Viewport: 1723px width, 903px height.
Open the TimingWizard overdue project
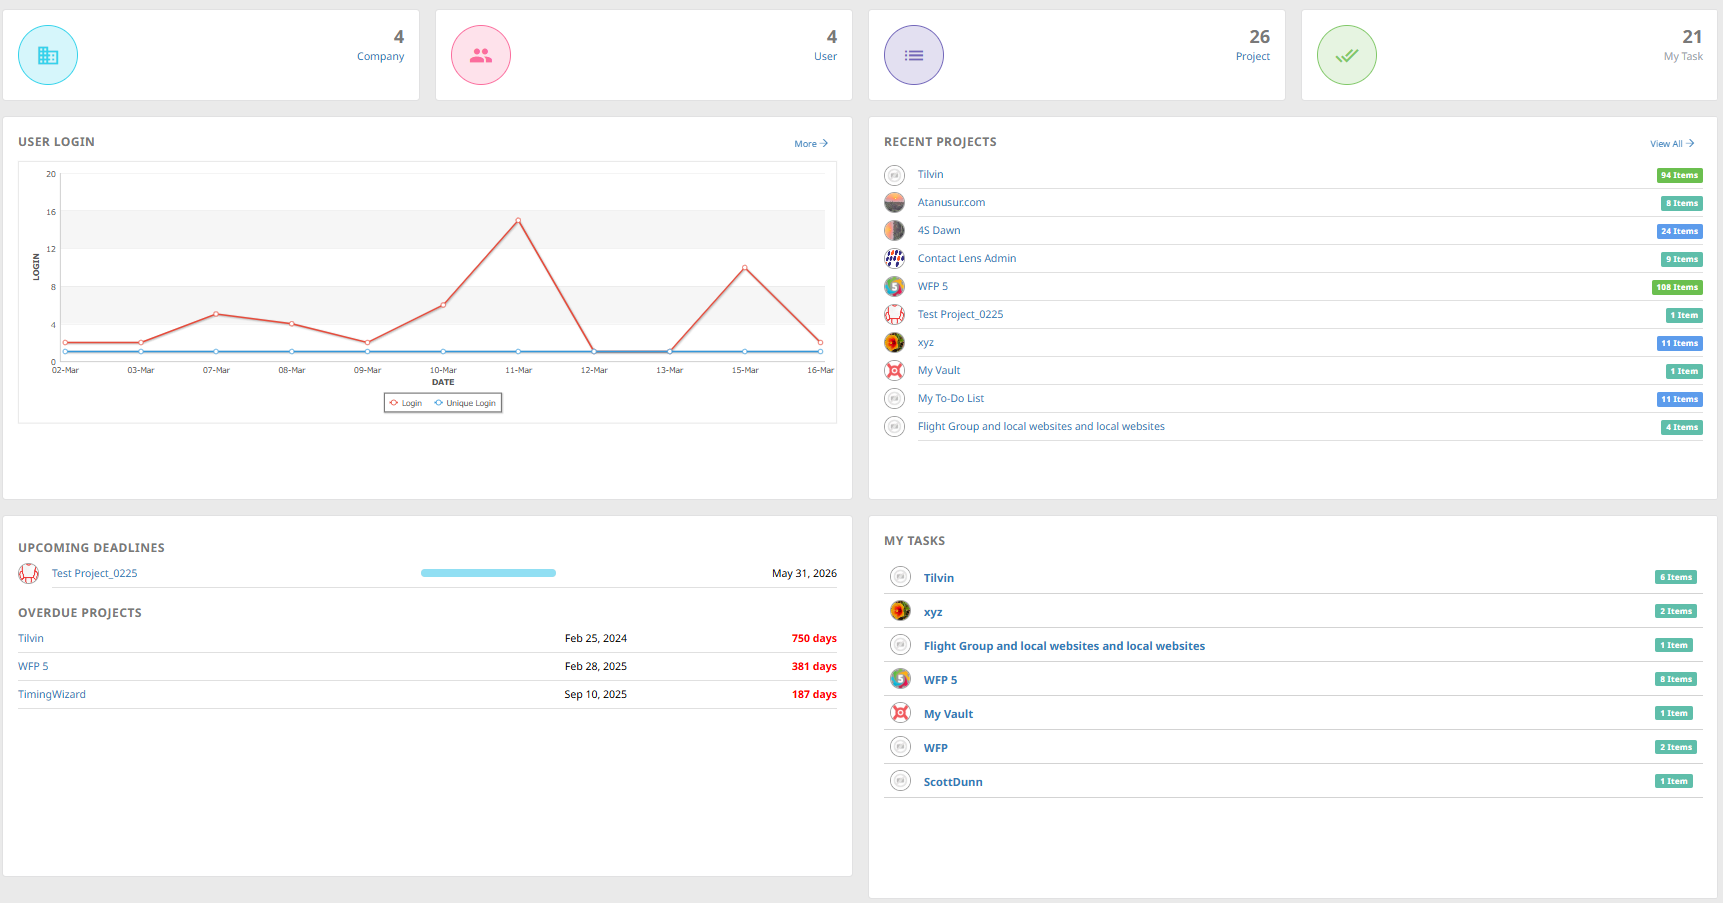click(51, 694)
